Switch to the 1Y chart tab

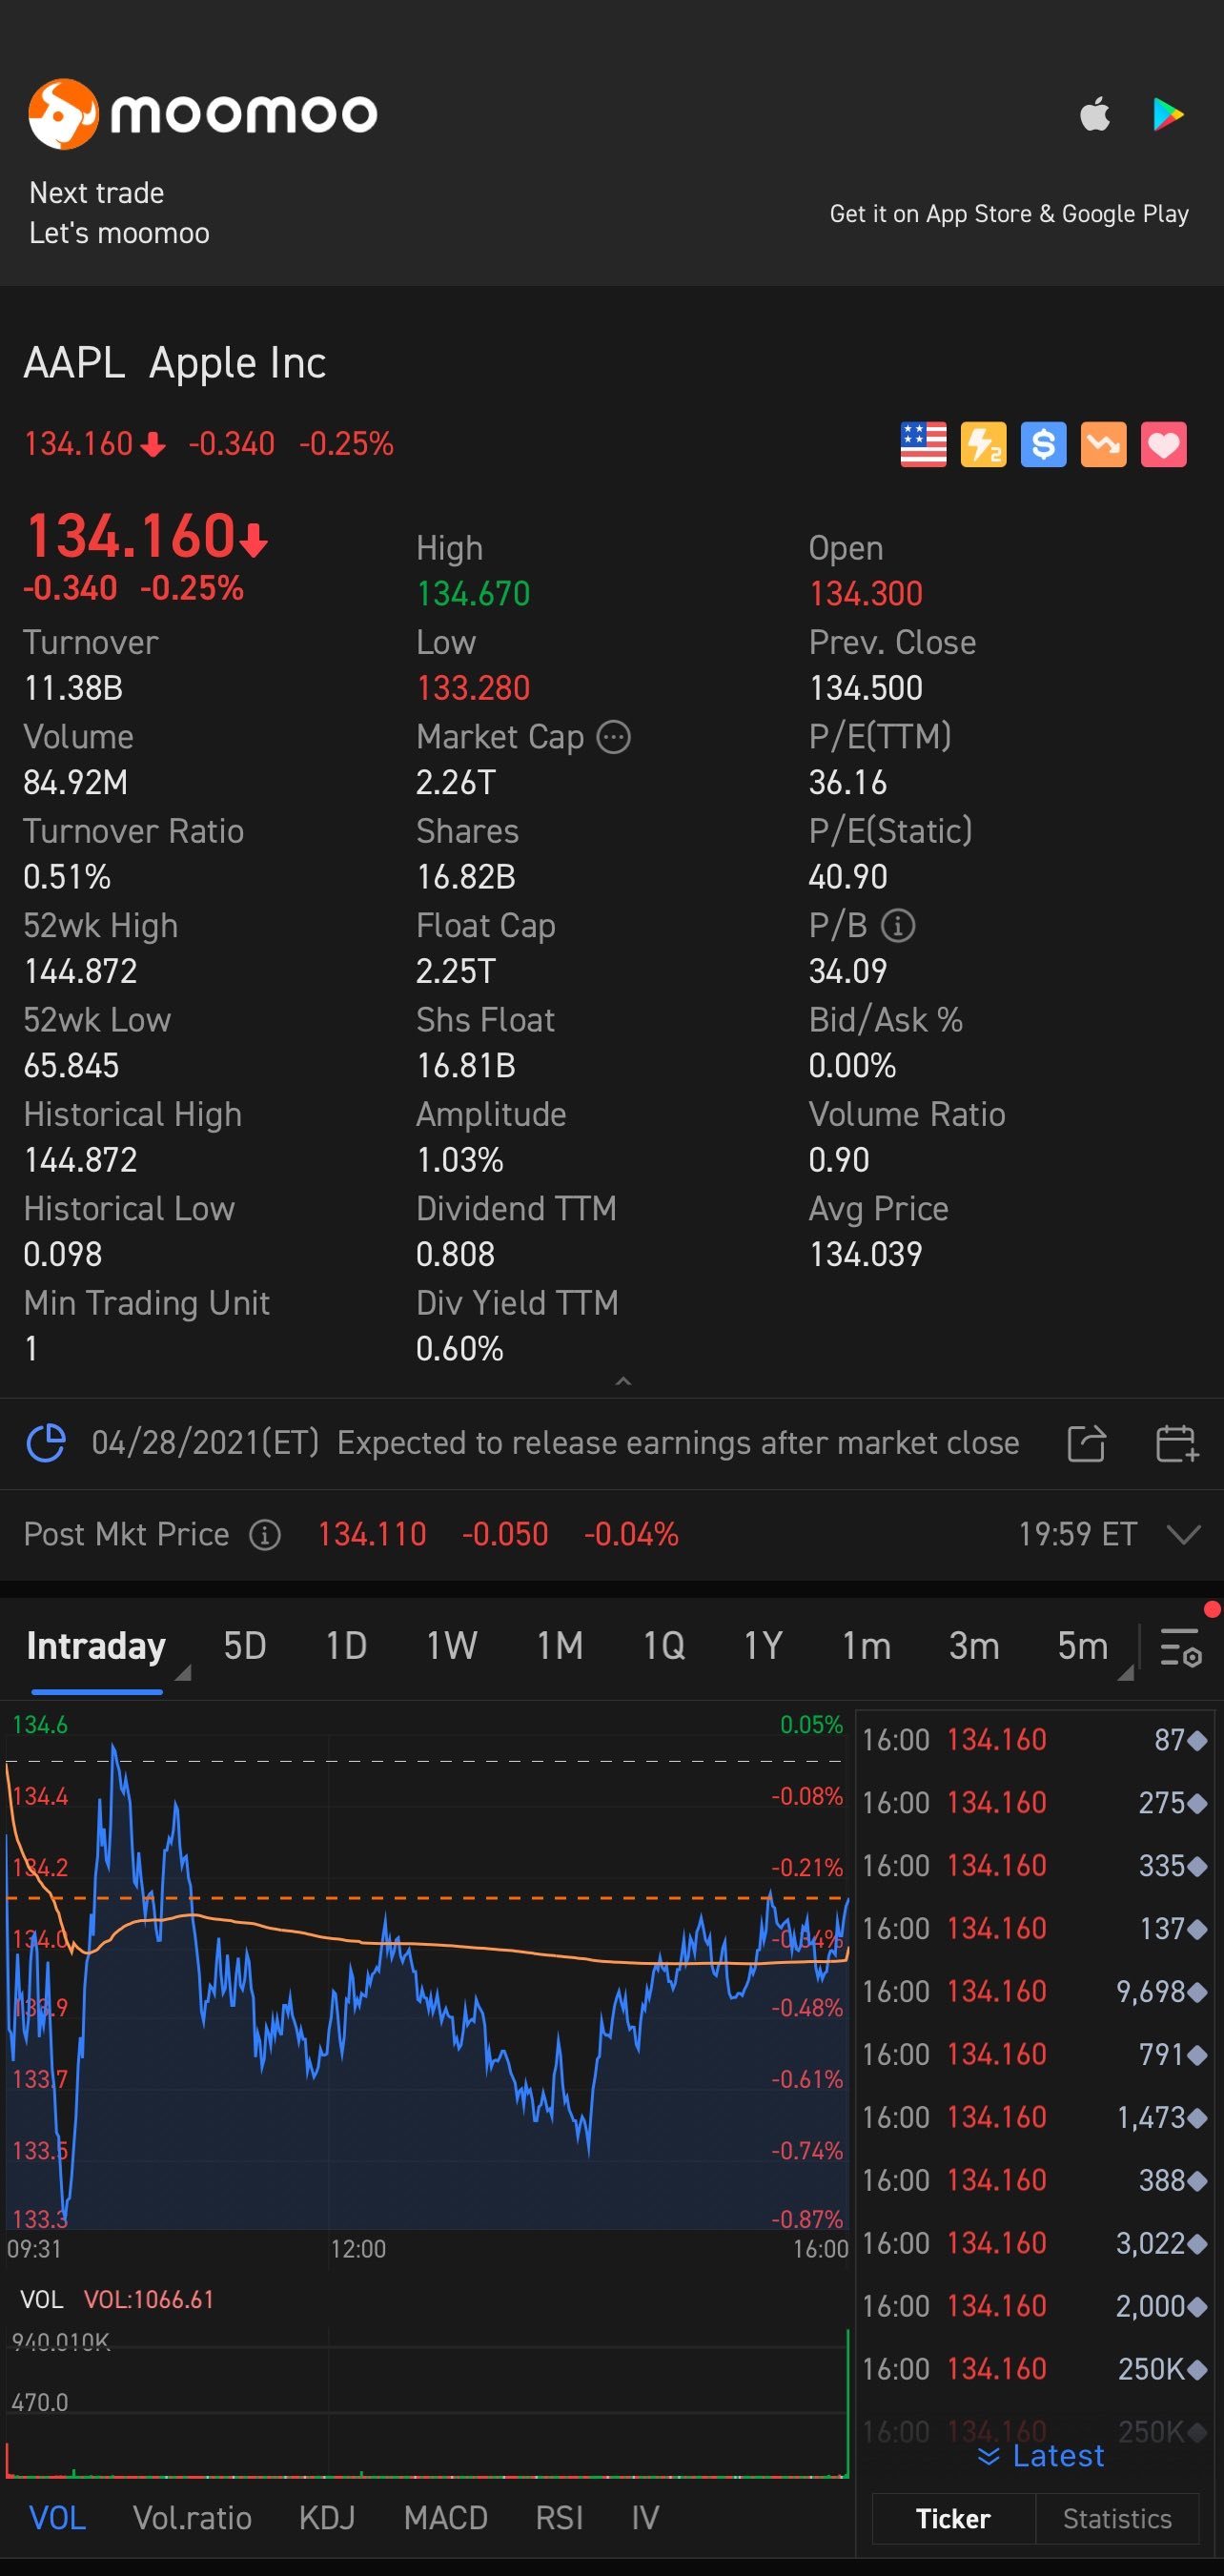pos(763,1646)
